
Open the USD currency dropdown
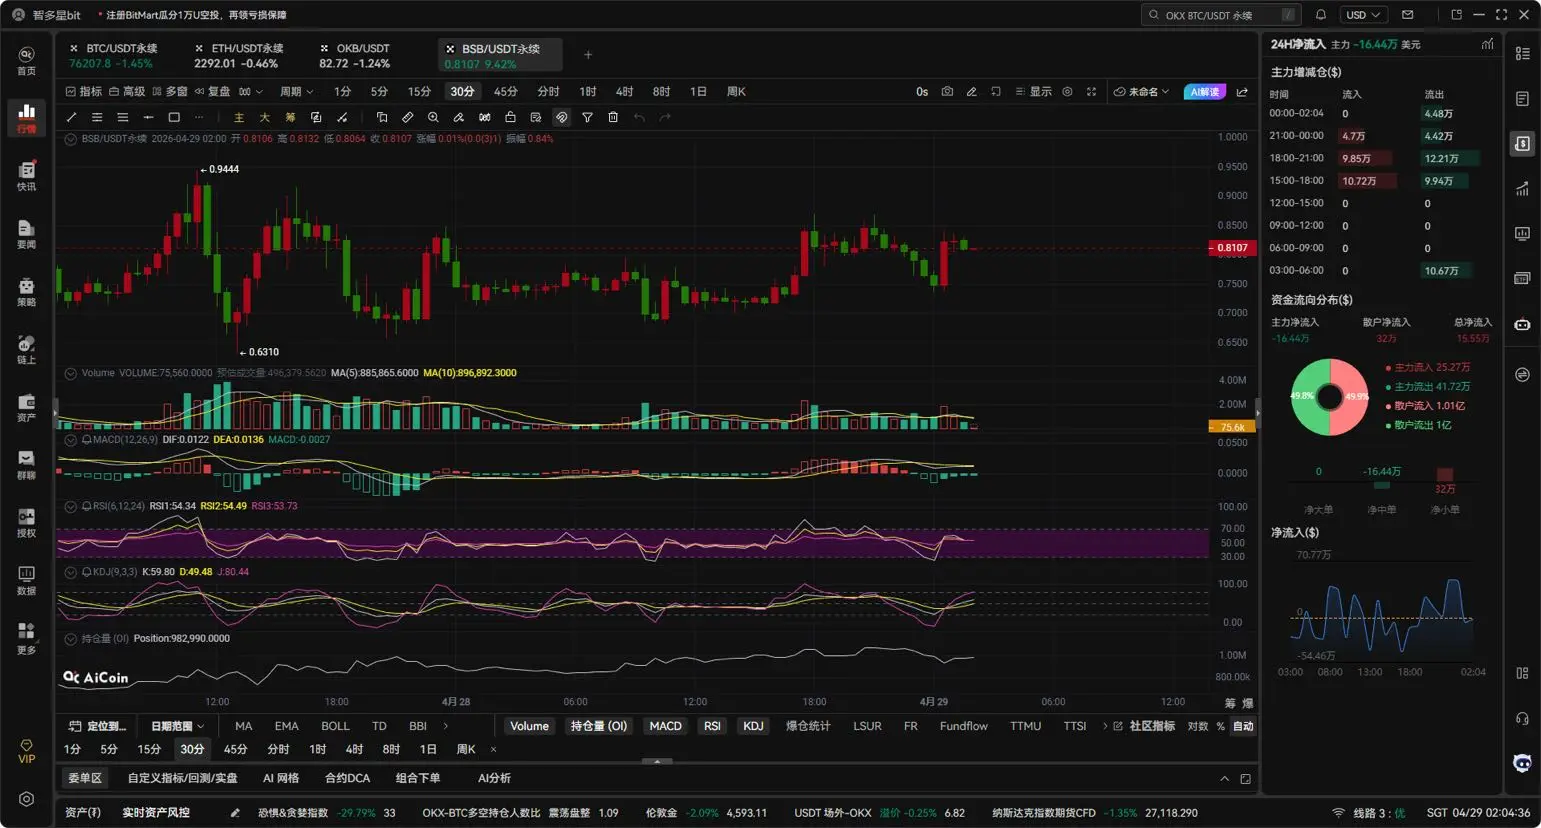[1362, 15]
